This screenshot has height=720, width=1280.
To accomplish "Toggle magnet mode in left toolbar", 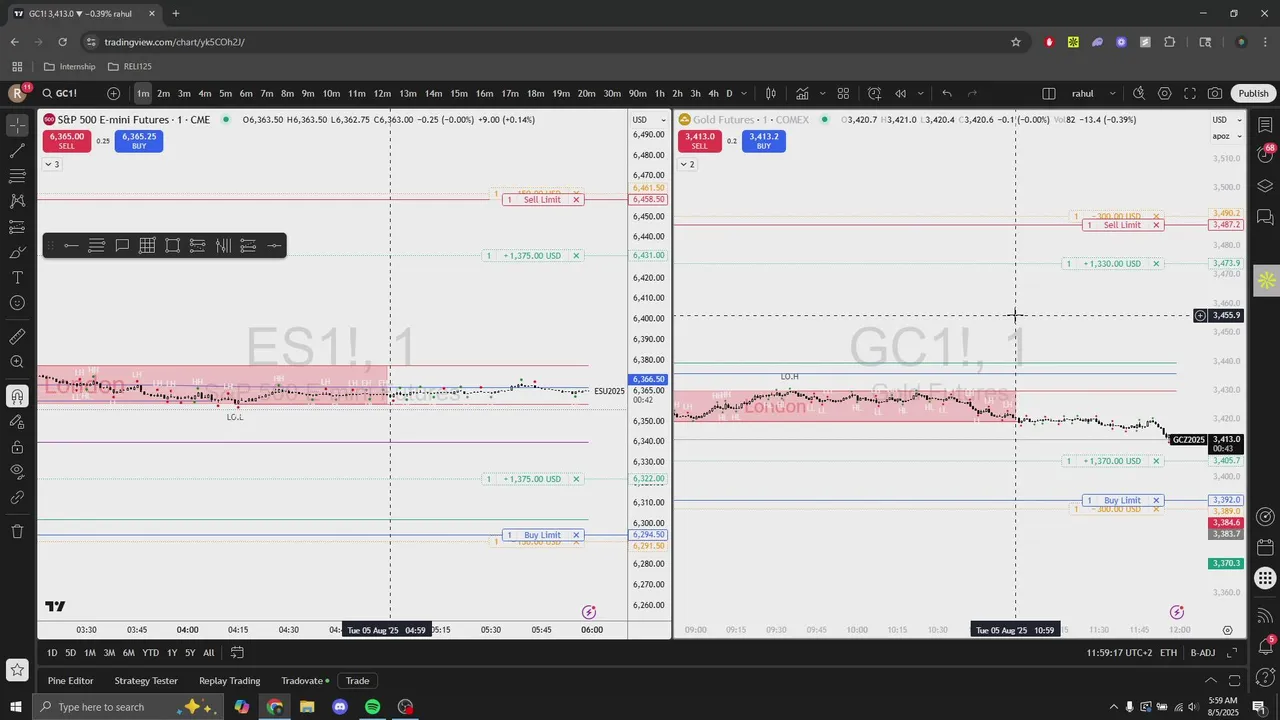I will tap(17, 396).
